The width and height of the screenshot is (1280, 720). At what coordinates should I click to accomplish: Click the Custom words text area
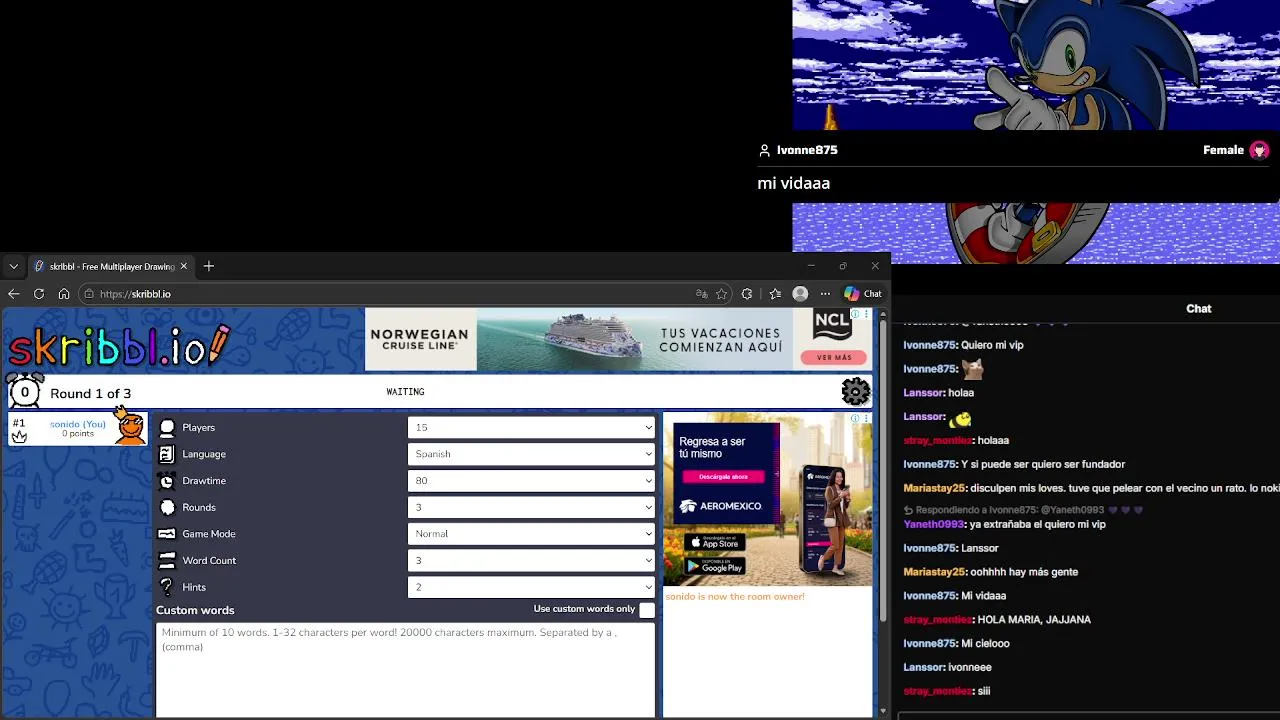[405, 670]
